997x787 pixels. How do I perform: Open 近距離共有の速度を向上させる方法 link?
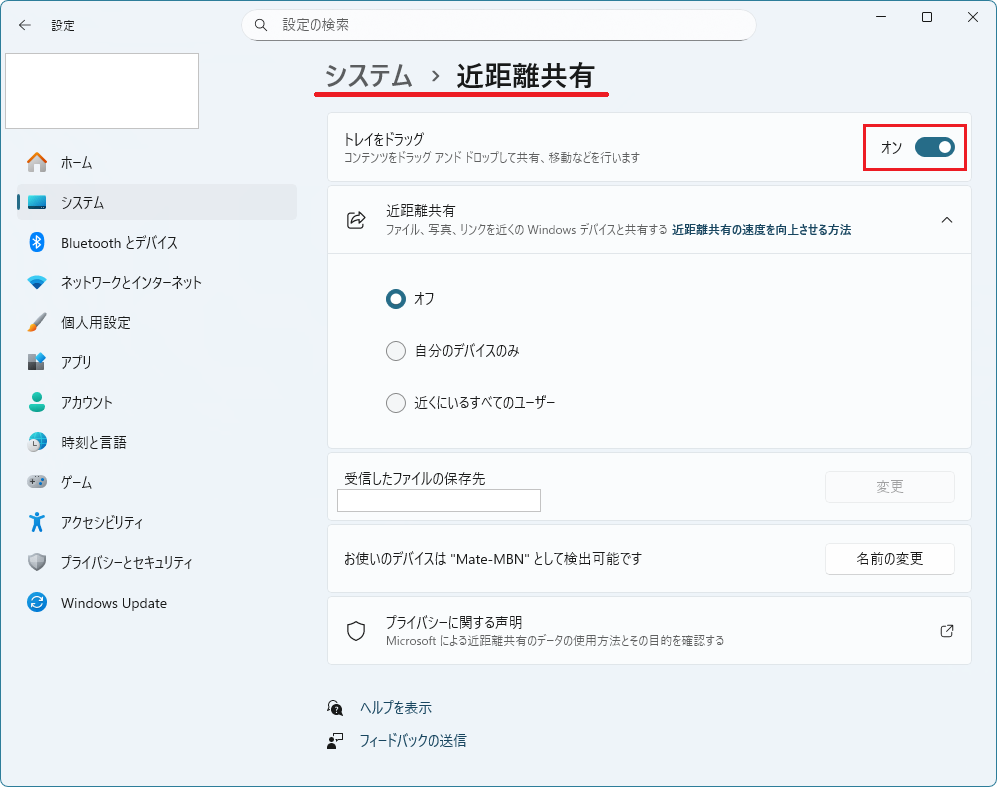click(761, 230)
